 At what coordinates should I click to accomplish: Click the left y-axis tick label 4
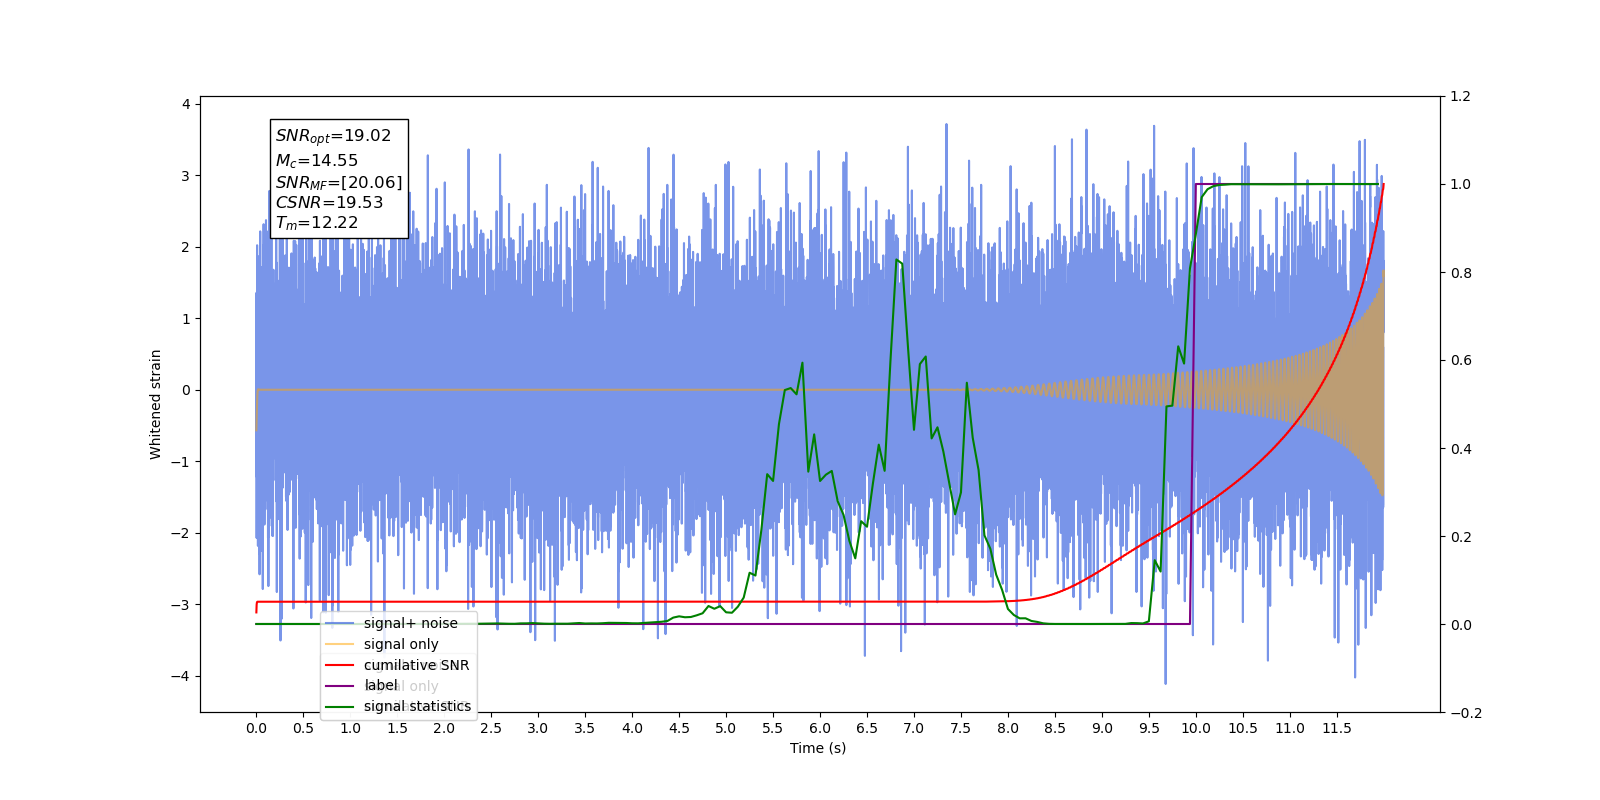pos(186,104)
